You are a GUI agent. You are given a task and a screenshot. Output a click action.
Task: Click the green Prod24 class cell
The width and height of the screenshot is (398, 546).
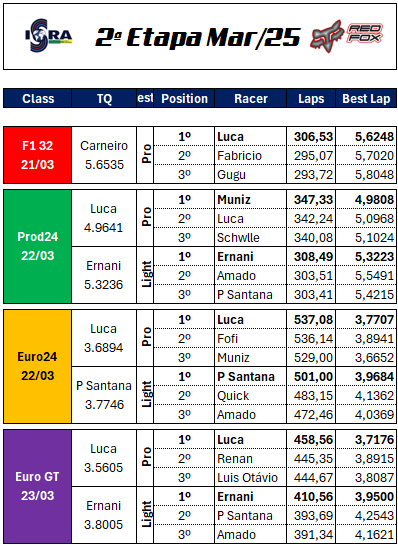click(x=38, y=247)
